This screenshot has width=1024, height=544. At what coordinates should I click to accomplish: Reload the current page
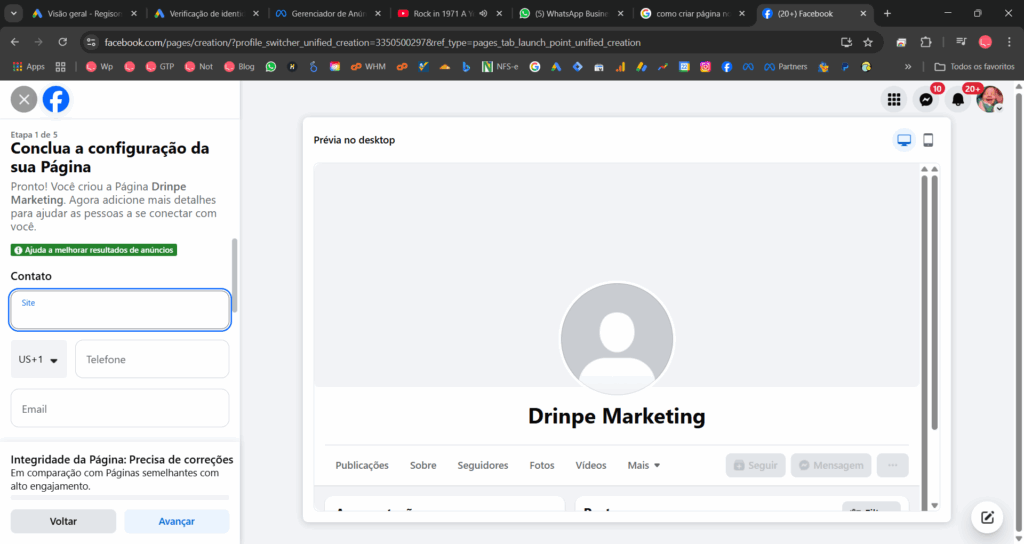63,42
